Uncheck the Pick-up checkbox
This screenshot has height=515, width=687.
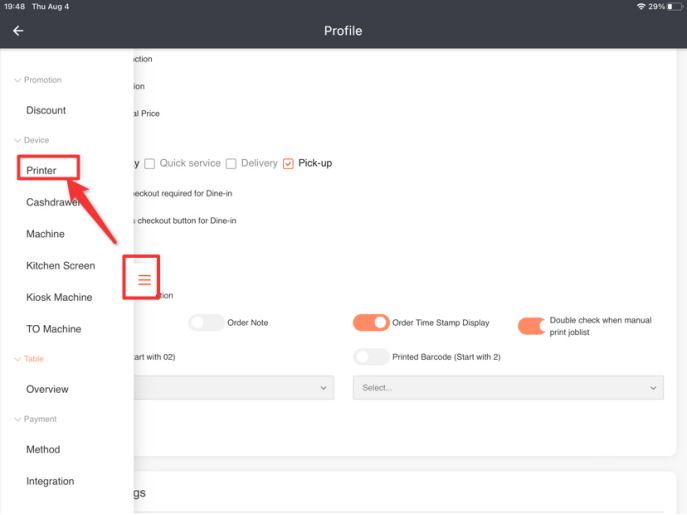288,163
